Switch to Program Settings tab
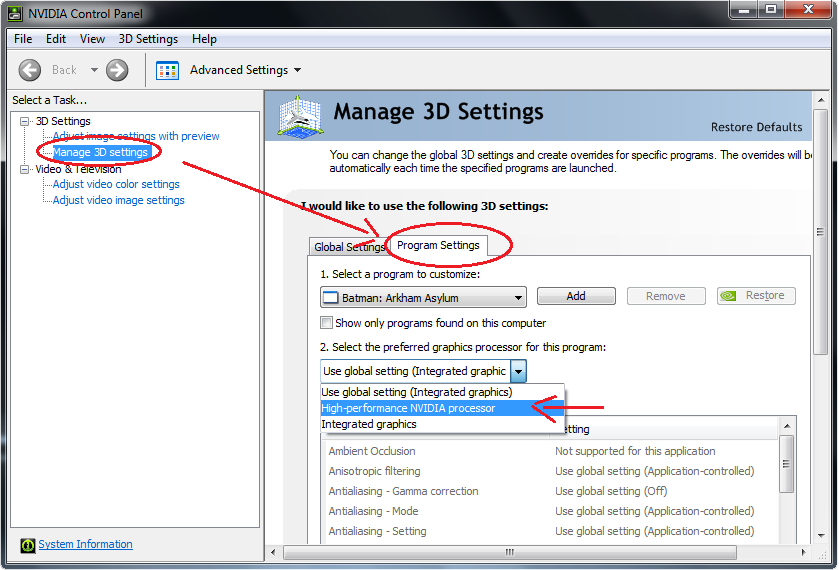Image resolution: width=839 pixels, height=570 pixels. 438,245
